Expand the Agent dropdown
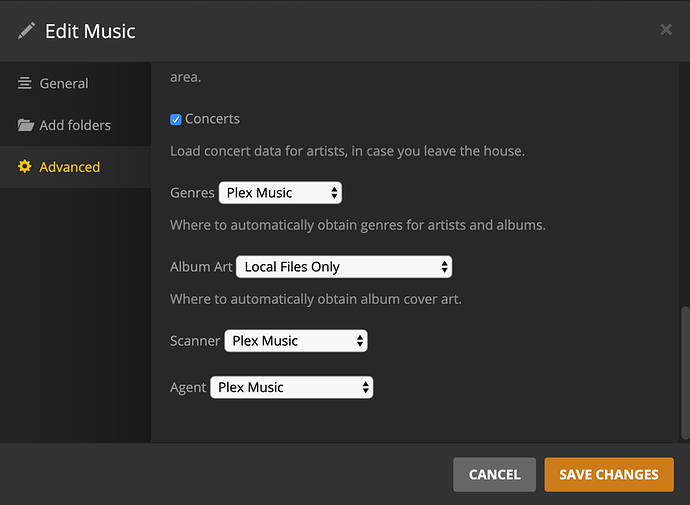 [x=291, y=387]
